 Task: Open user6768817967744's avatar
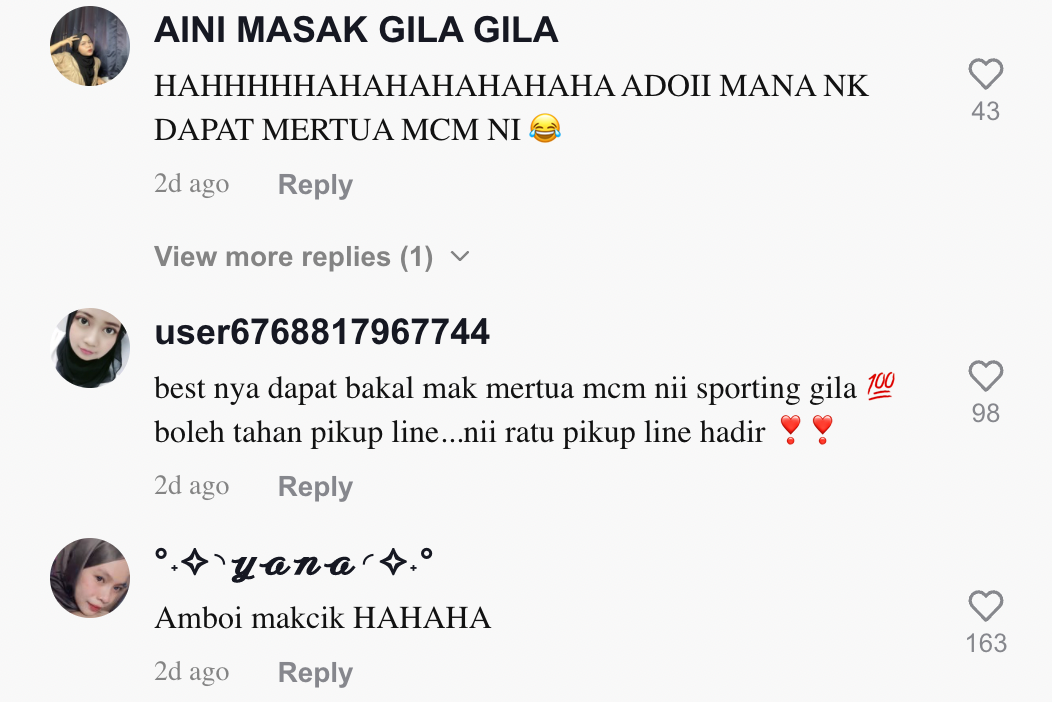tap(90, 348)
